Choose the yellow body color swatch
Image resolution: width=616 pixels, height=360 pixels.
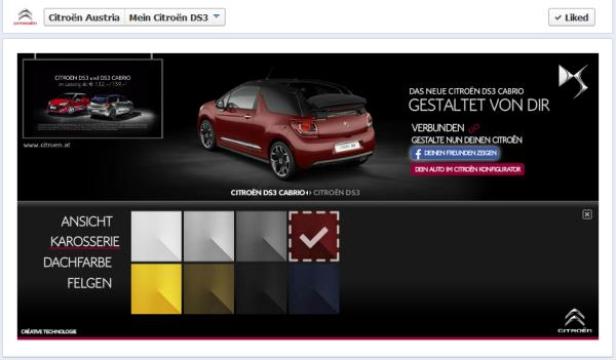pos(156,289)
